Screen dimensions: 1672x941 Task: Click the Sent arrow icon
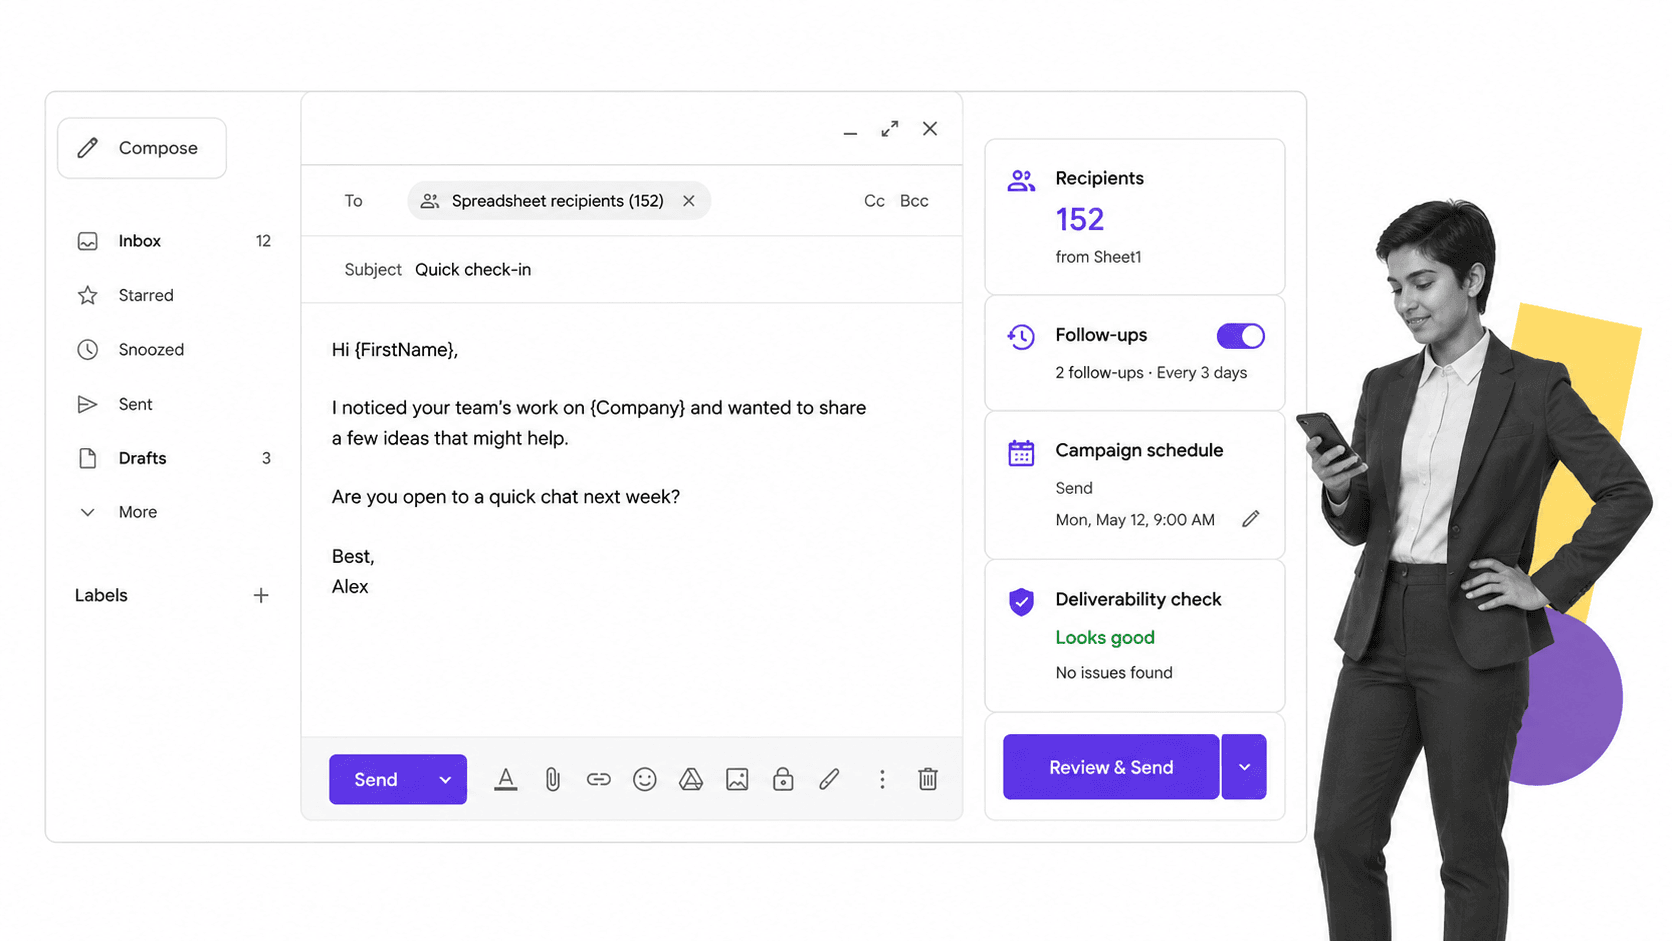88,404
